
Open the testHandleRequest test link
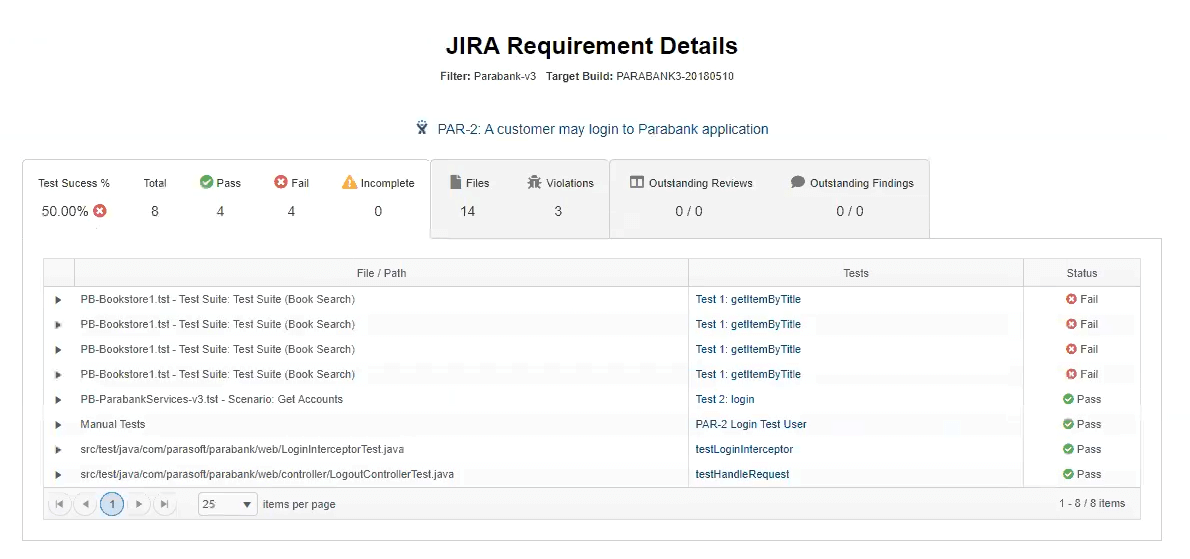pos(742,474)
